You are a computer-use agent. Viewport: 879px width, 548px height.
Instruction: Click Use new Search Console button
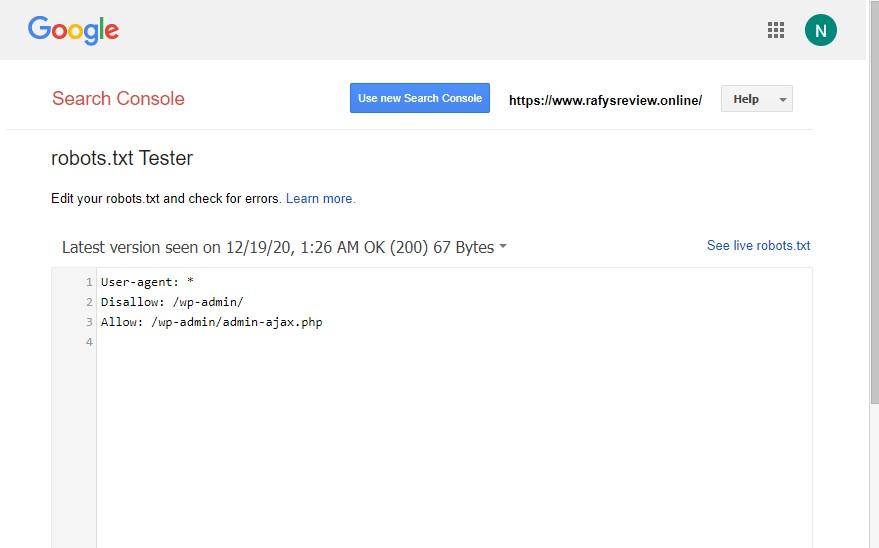(x=420, y=98)
